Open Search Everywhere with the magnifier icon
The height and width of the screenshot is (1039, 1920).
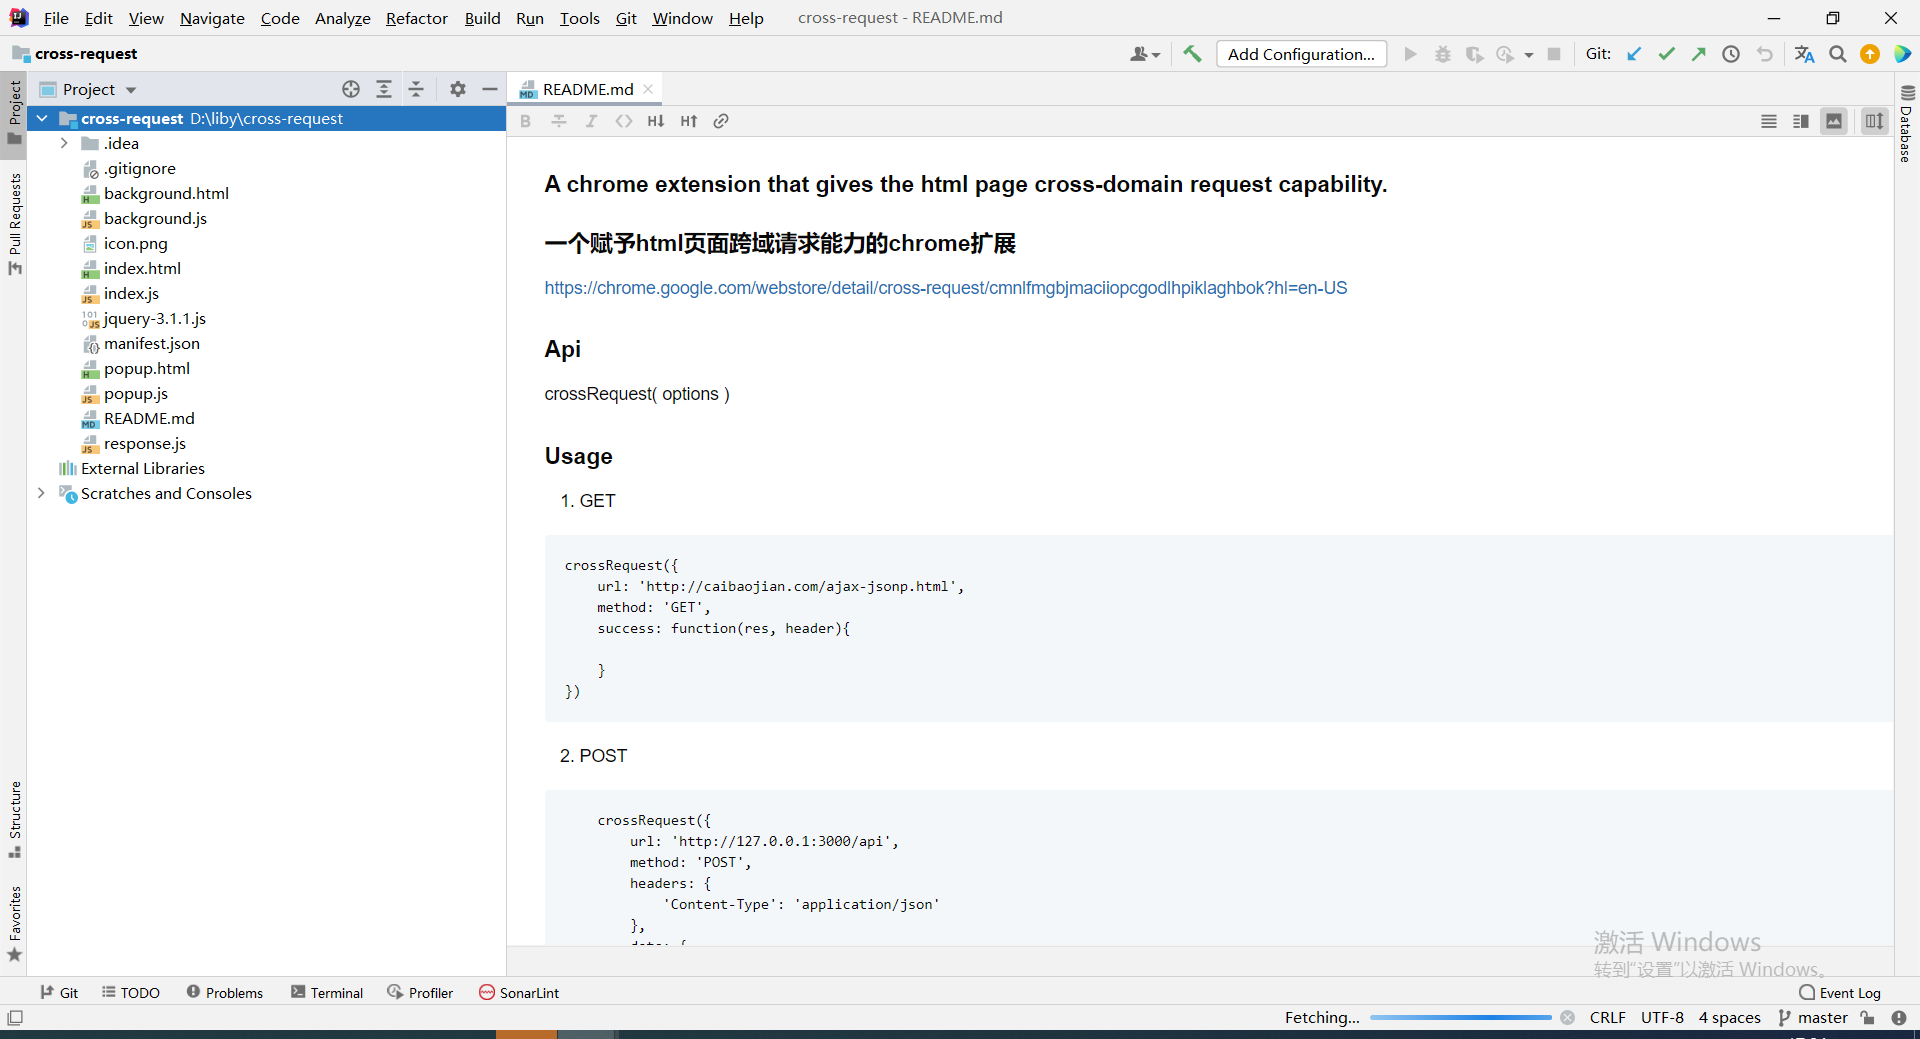coord(1837,54)
